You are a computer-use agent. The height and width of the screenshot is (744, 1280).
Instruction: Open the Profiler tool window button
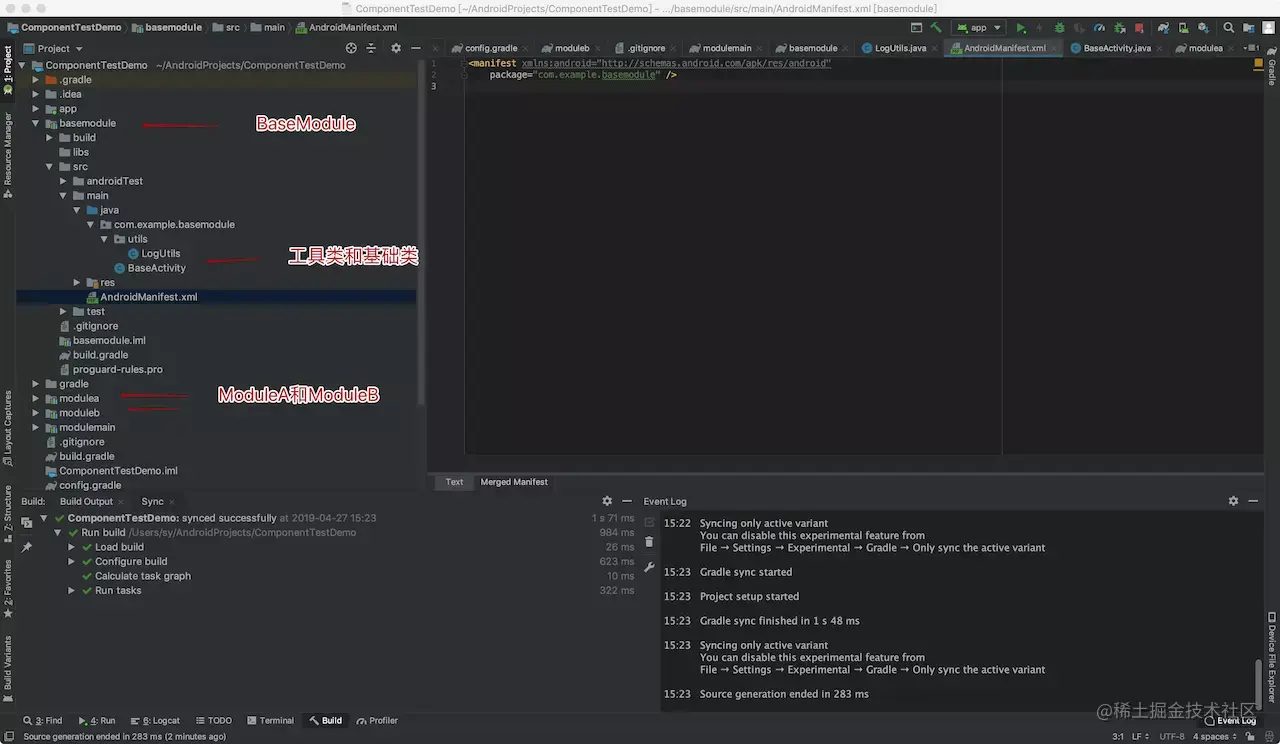coord(377,720)
